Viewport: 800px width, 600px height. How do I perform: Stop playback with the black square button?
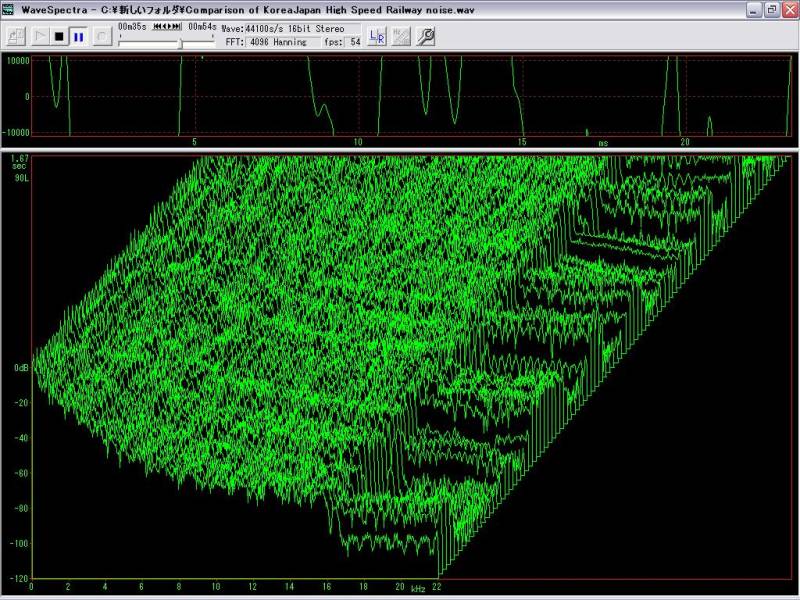pyautogui.click(x=59, y=36)
